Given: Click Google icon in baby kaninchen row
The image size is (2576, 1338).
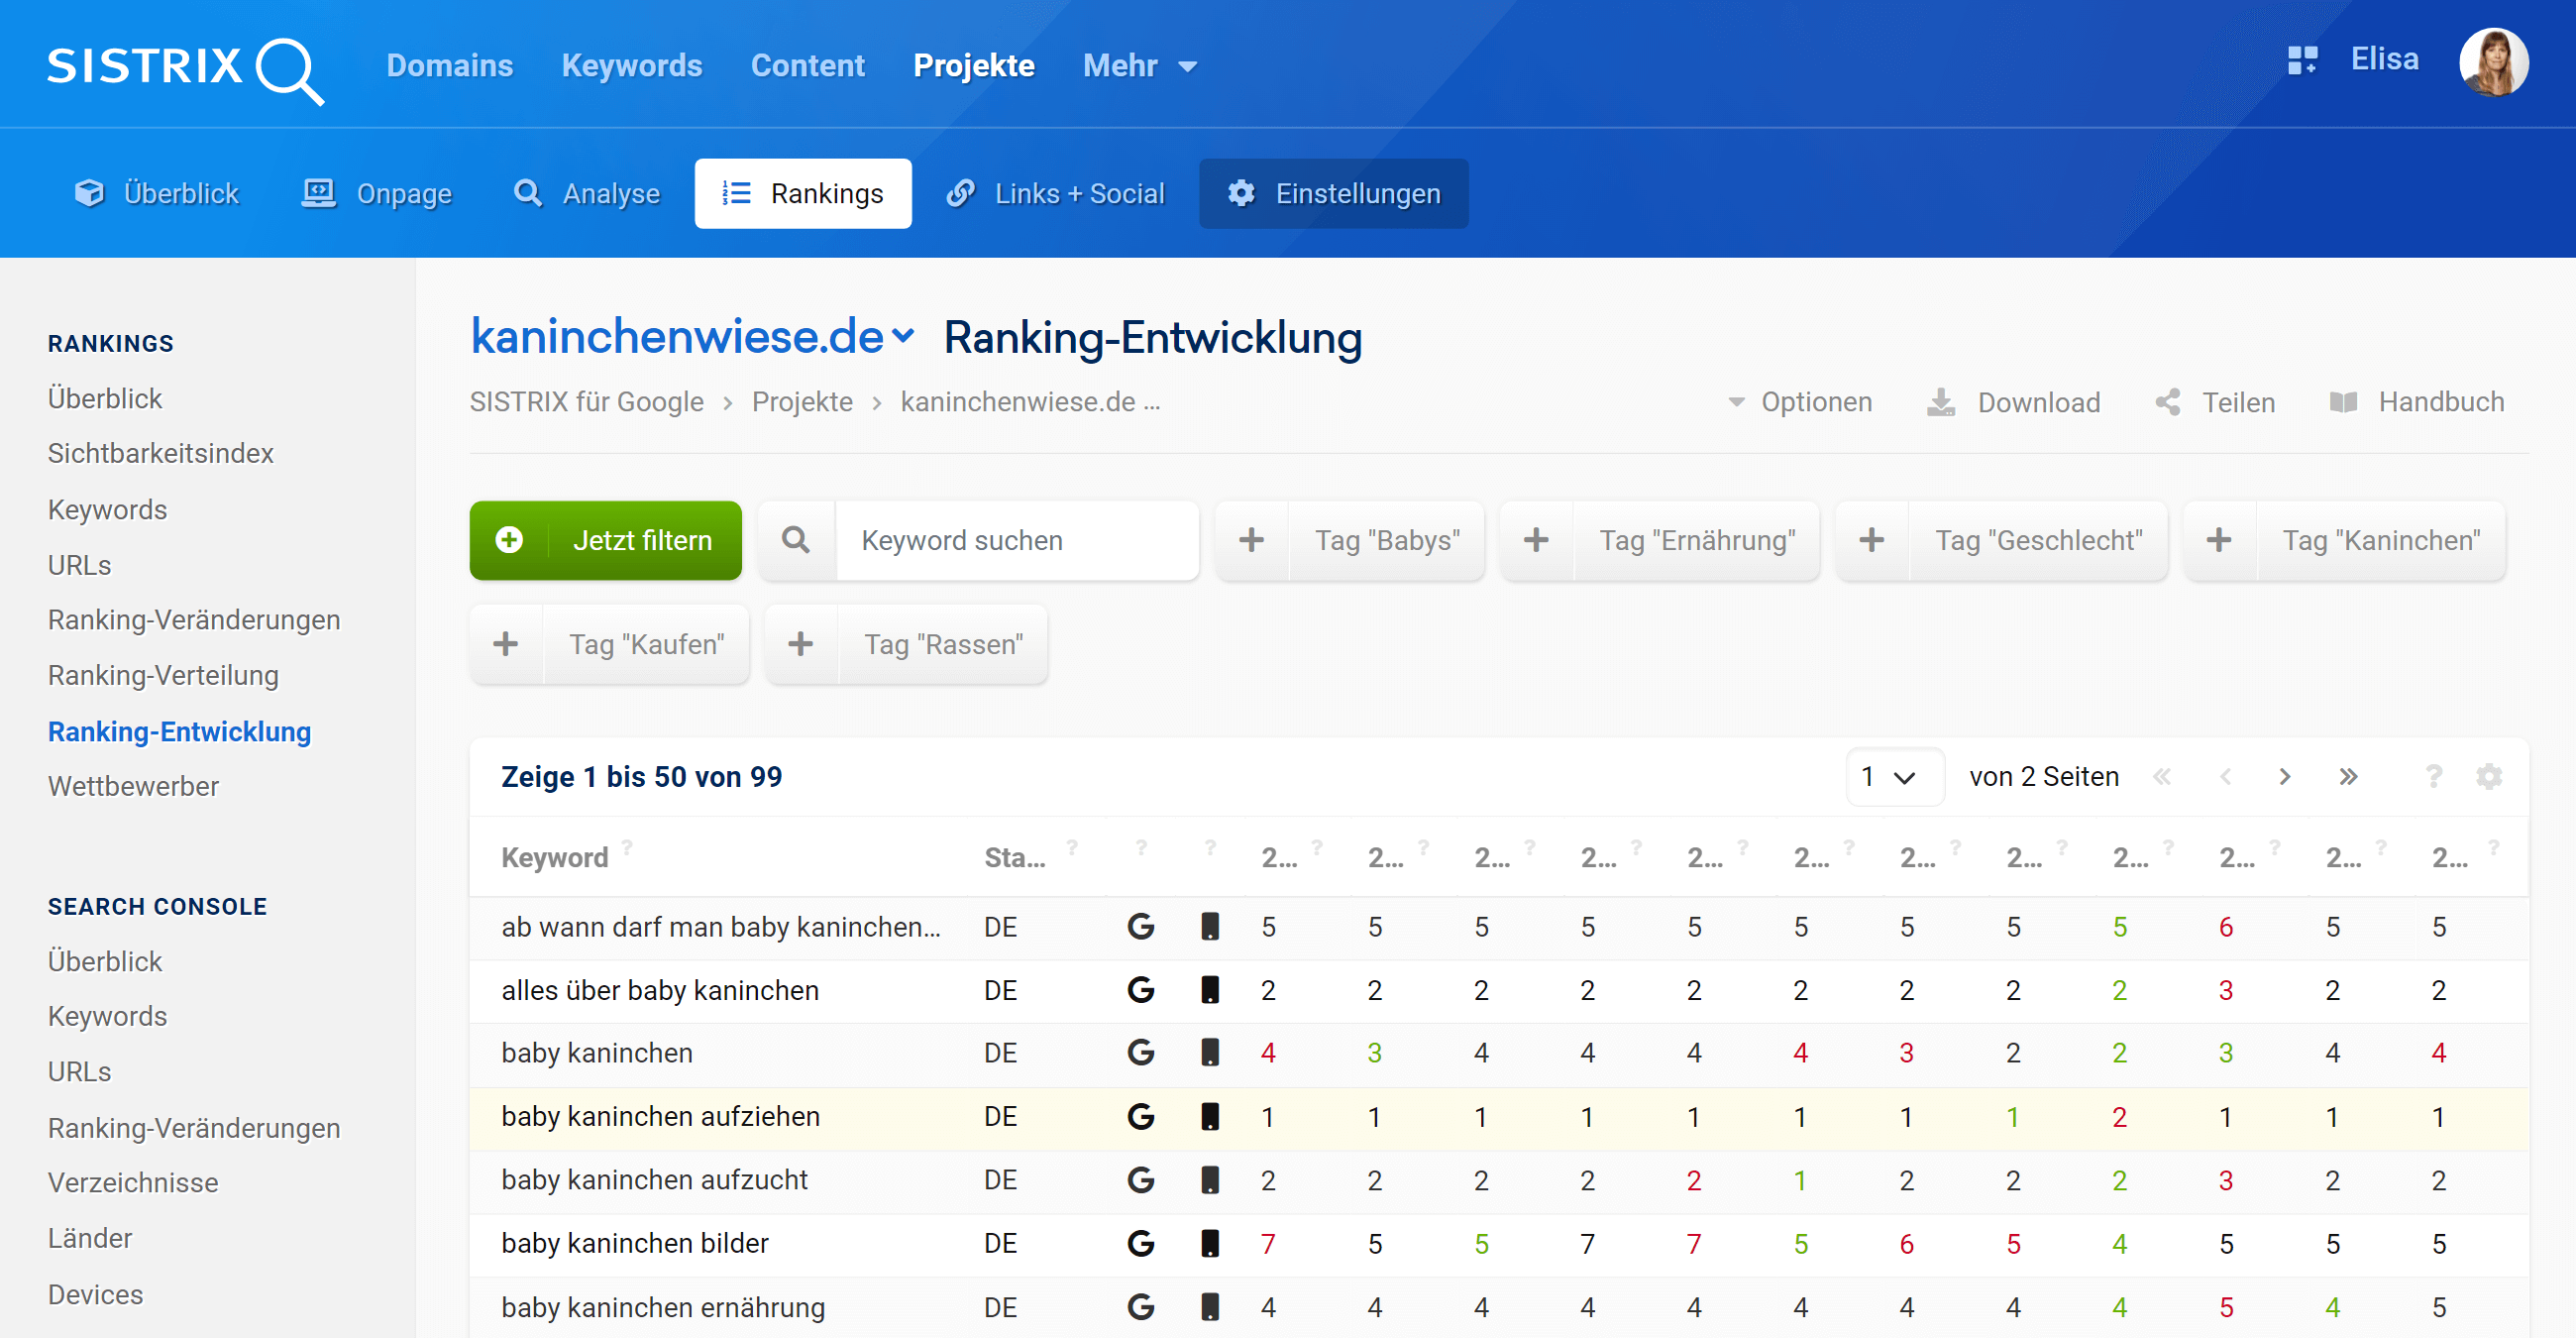Looking at the screenshot, I should [x=1140, y=1053].
